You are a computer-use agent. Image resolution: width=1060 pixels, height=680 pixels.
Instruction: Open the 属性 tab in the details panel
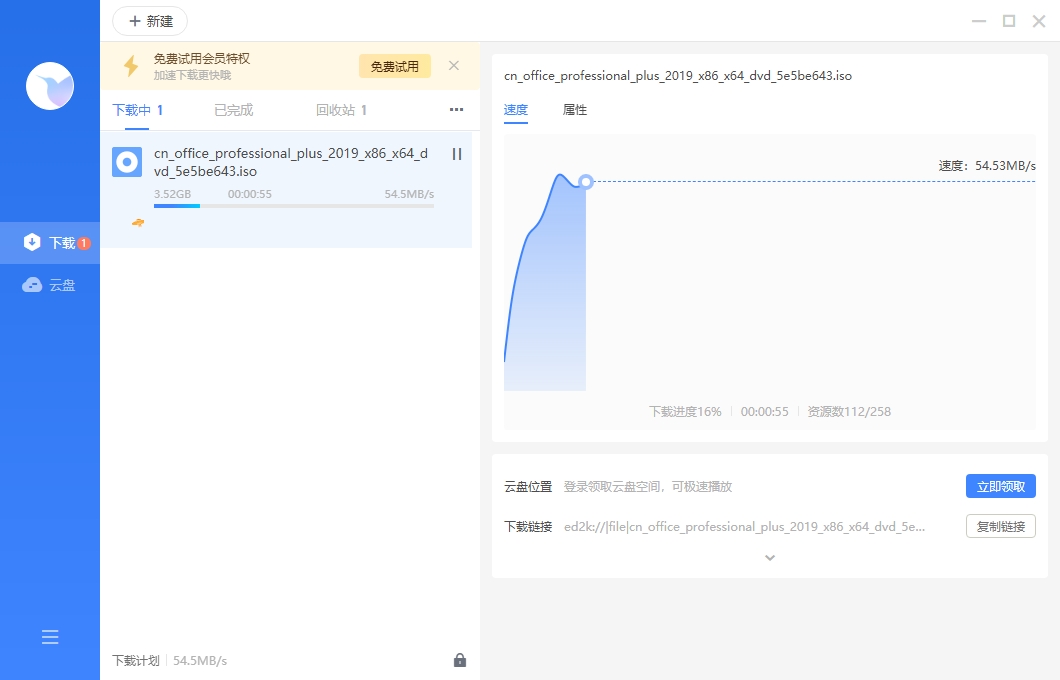(x=575, y=111)
